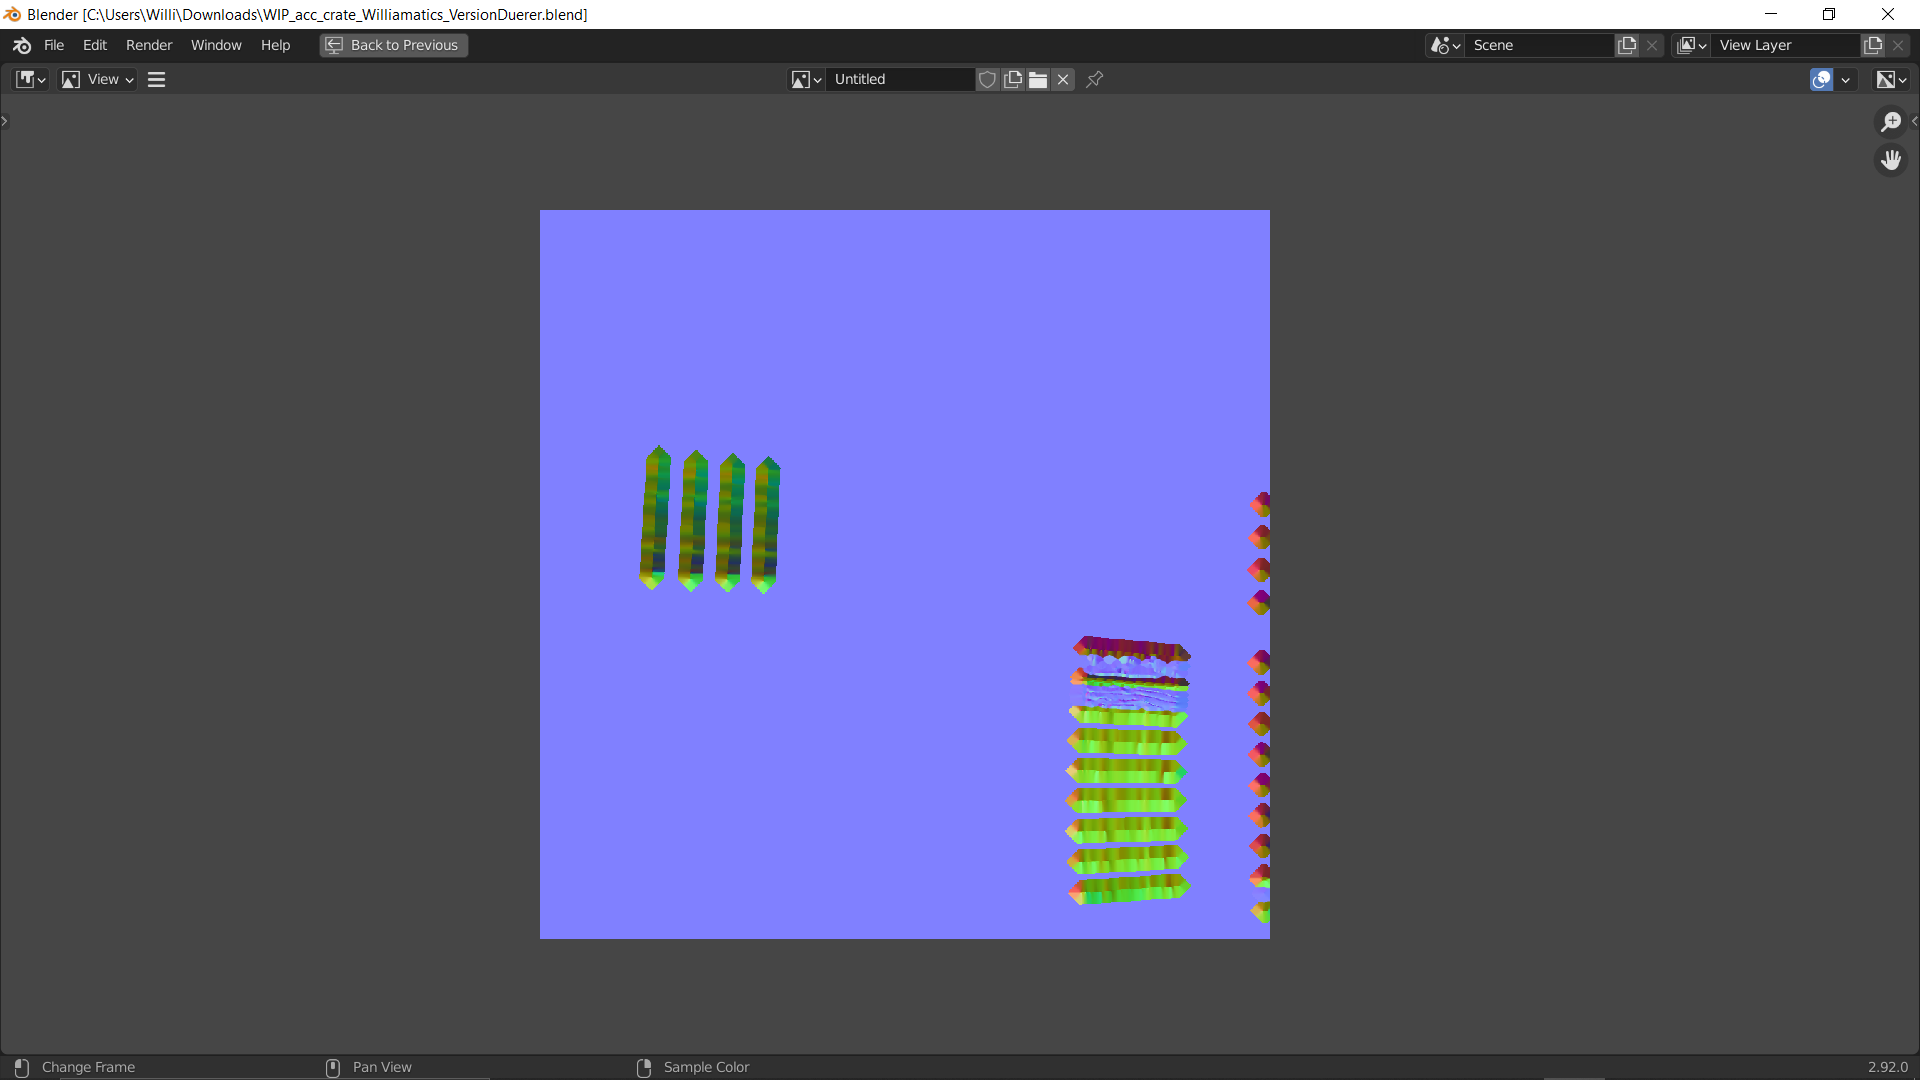This screenshot has height=1080, width=1920.
Task: Unlink the Untitled image with X icon
Action: pyautogui.click(x=1063, y=79)
